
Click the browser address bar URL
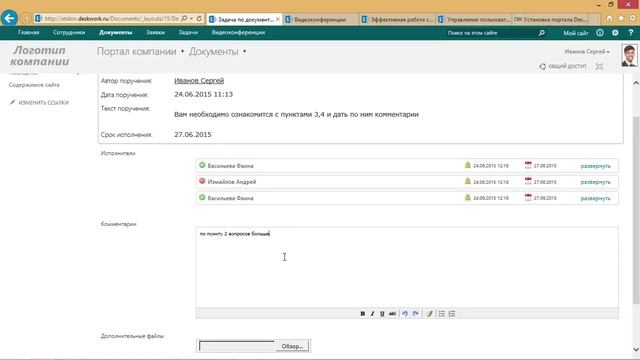click(111, 19)
